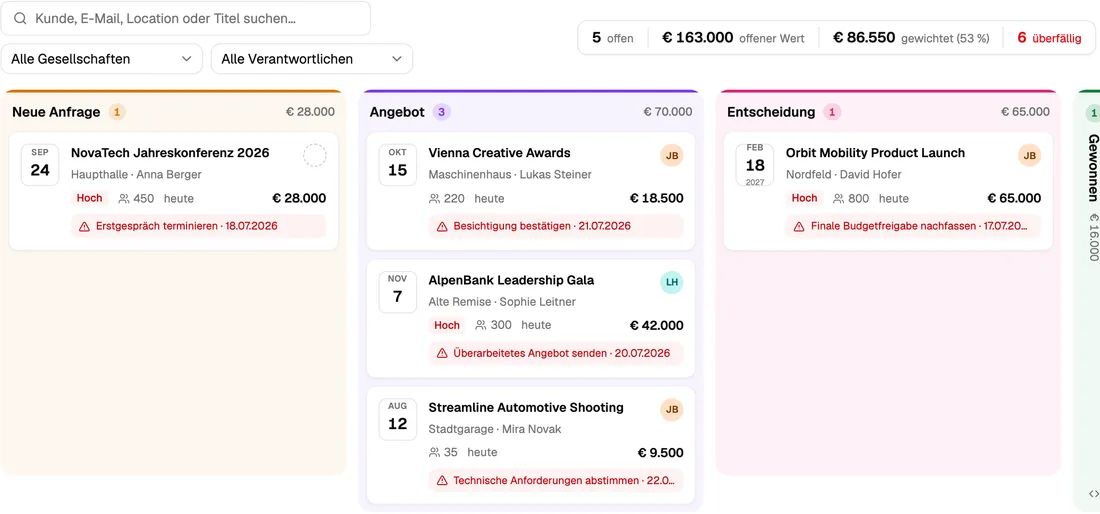Click the Entscheidung column header
Screen dimensions: 1100x514
(x=771, y=112)
